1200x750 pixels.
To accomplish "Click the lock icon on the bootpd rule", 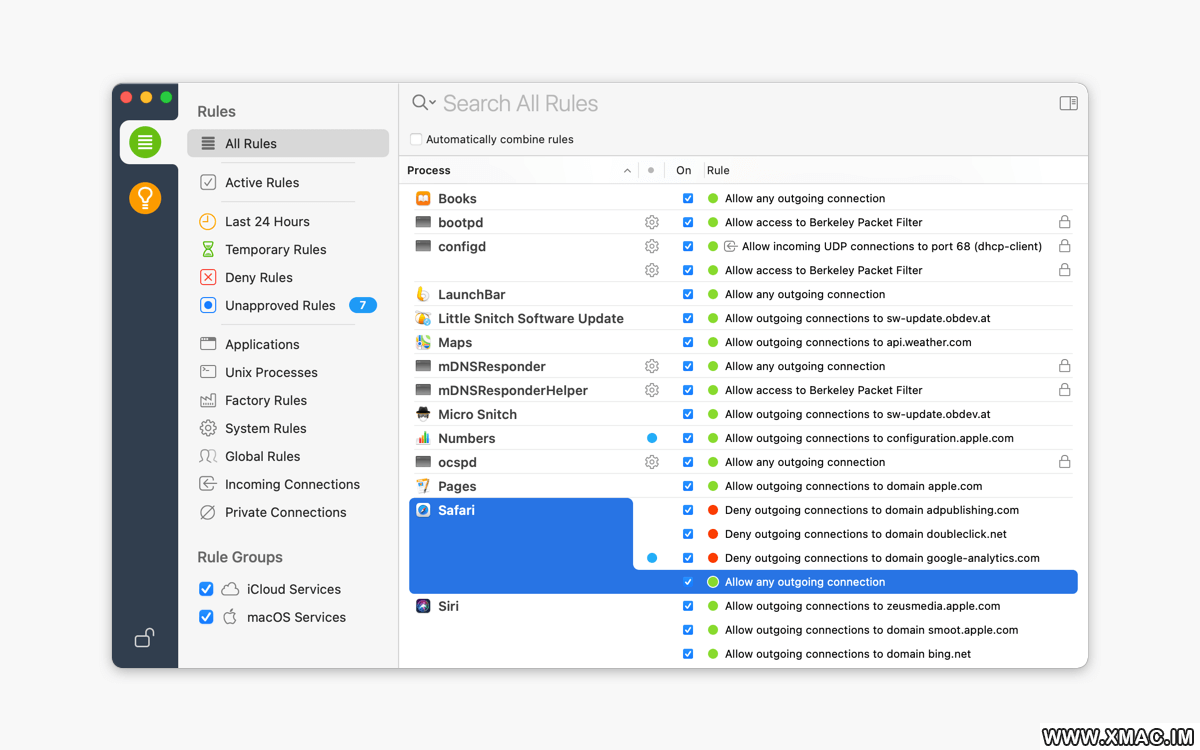I will coord(1065,222).
